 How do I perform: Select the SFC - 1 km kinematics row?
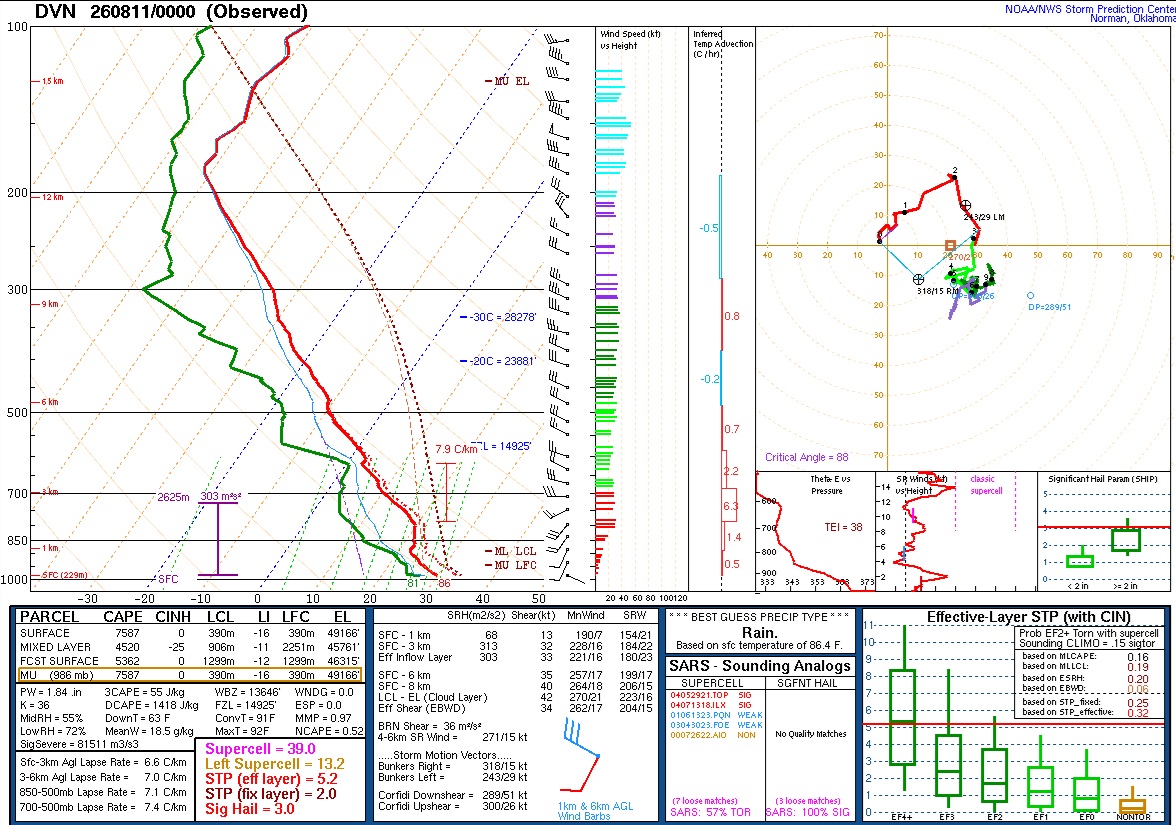point(514,635)
